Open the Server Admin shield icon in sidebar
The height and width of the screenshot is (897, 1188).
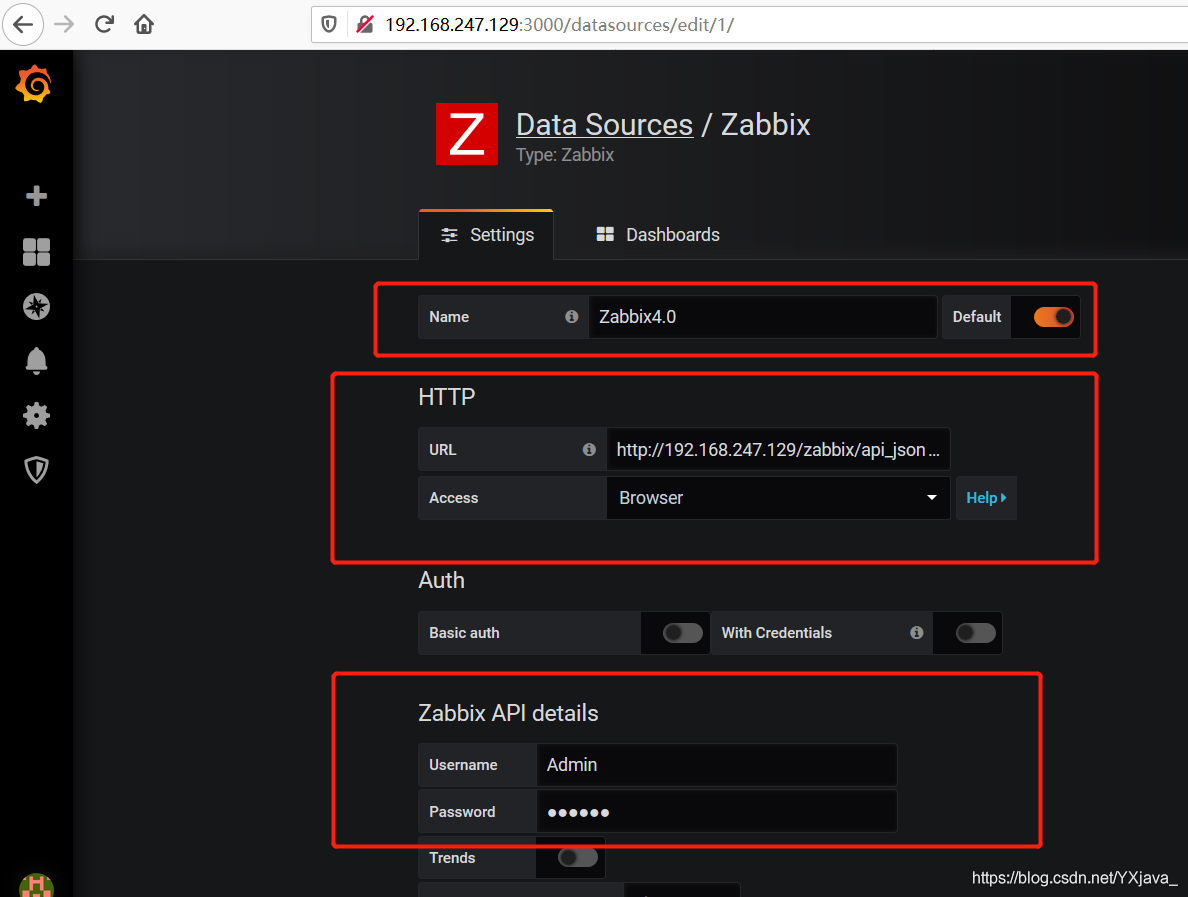36,470
